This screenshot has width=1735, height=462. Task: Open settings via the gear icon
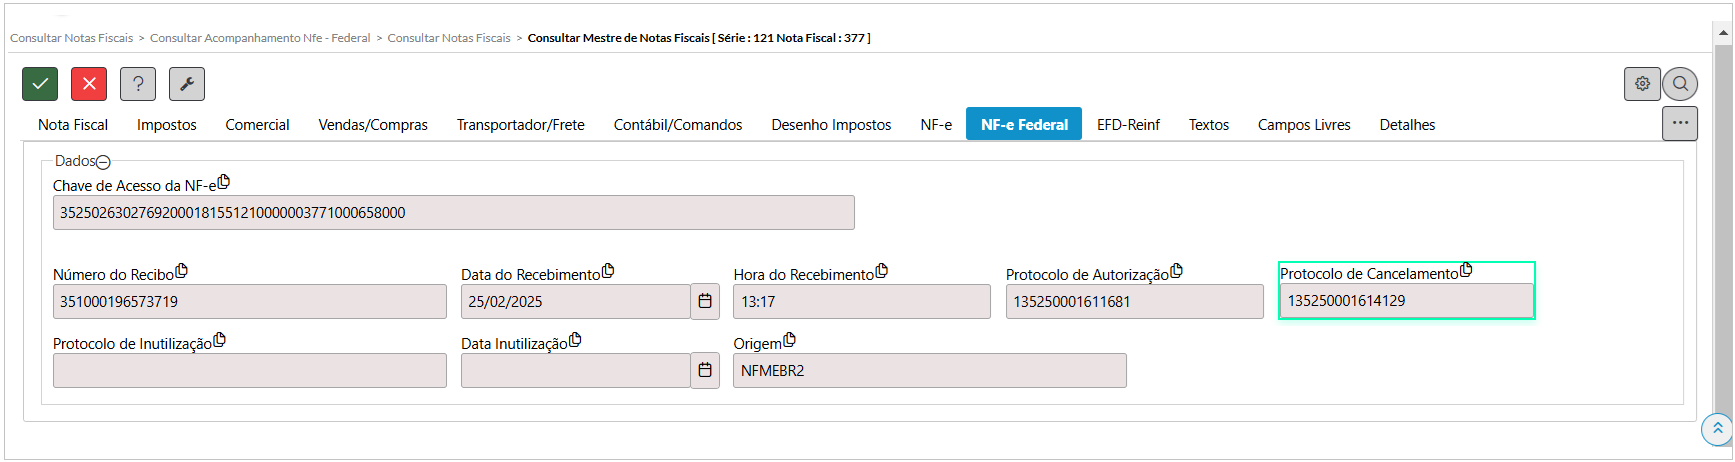pos(1642,84)
